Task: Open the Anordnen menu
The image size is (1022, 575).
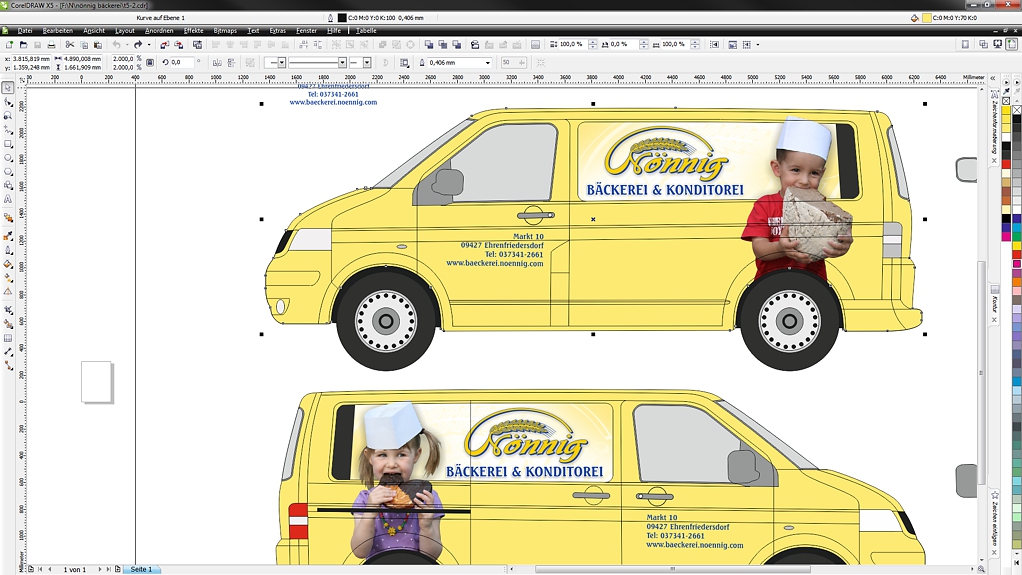Action: (x=159, y=31)
